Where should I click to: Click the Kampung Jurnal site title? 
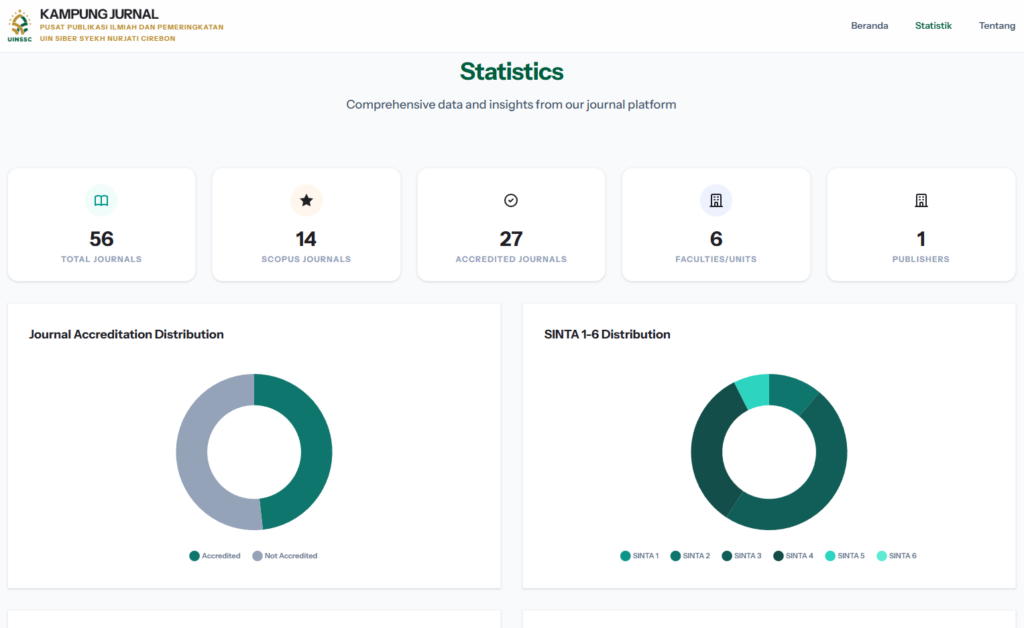pyautogui.click(x=99, y=14)
